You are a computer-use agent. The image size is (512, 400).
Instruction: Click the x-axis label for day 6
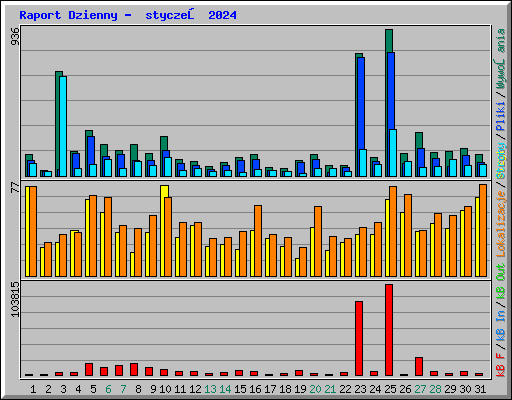tap(108, 389)
